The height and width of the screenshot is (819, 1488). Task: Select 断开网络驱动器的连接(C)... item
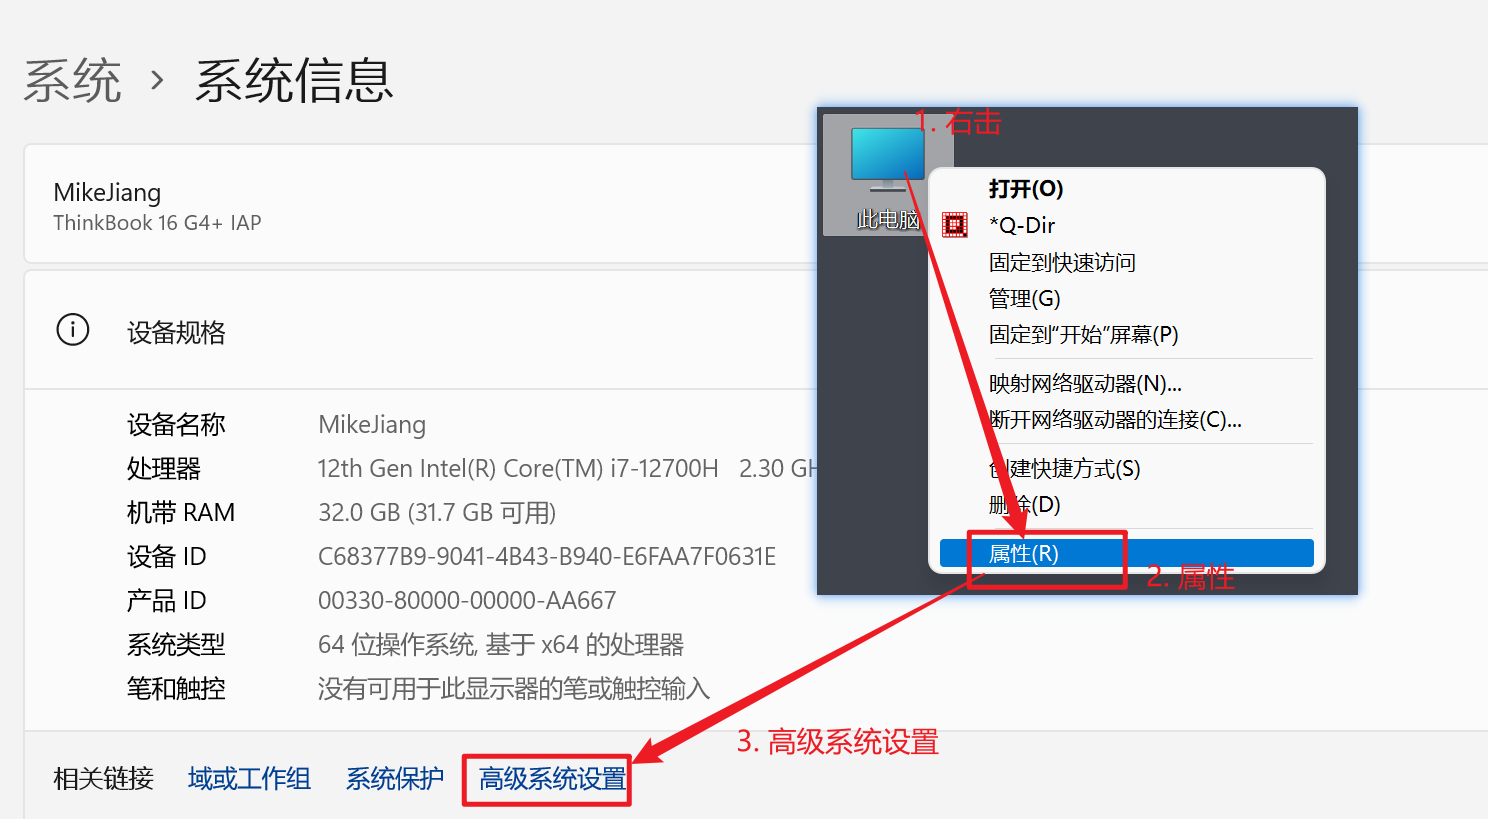tap(1115, 419)
